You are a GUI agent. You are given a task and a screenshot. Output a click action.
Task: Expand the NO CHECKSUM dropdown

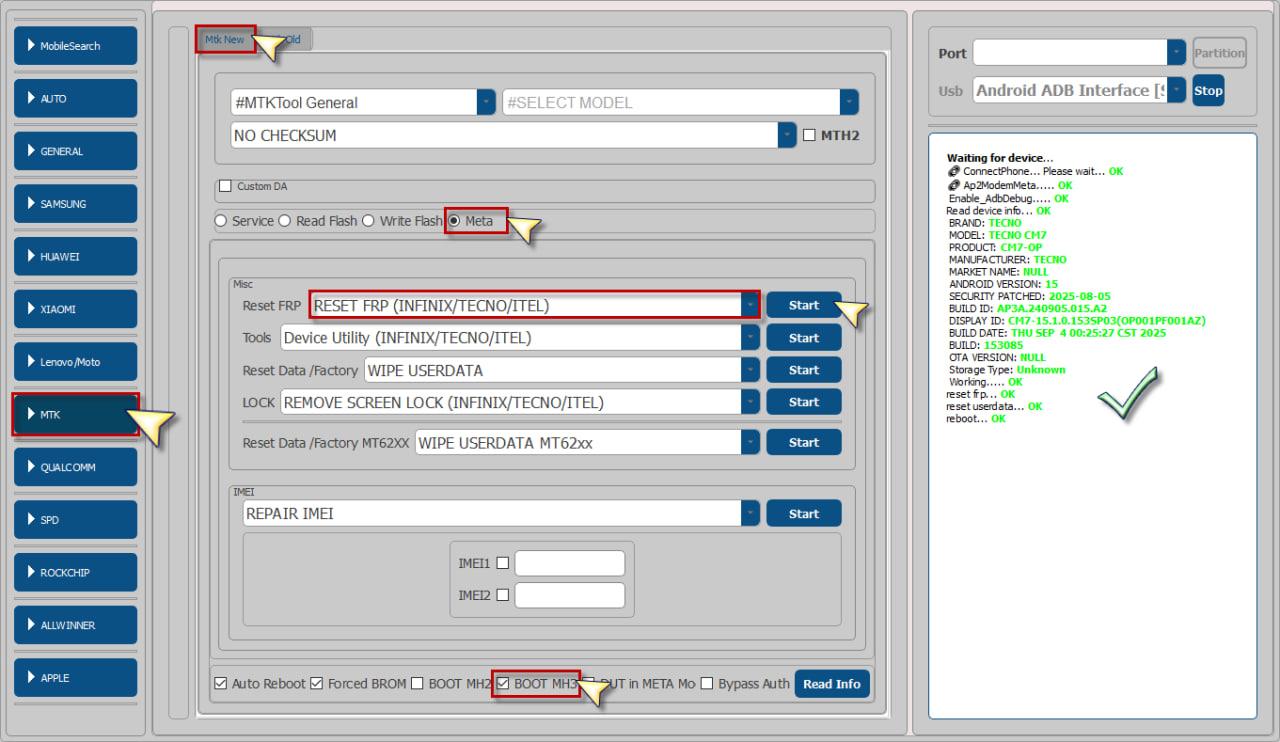(x=787, y=135)
